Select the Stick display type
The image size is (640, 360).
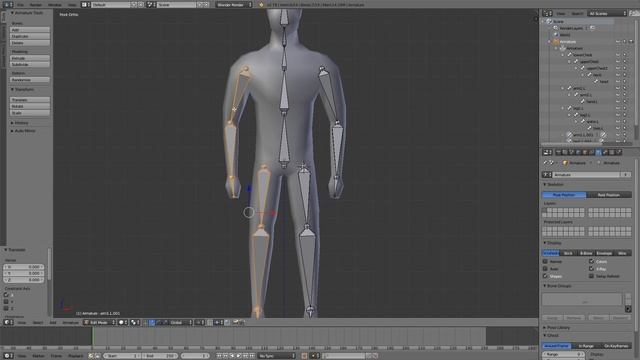(x=568, y=253)
